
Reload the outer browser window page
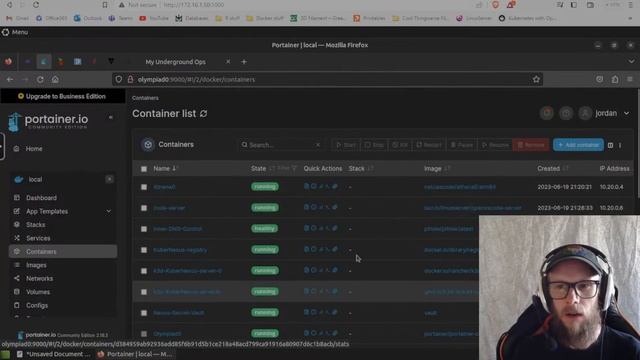(x=36, y=5)
